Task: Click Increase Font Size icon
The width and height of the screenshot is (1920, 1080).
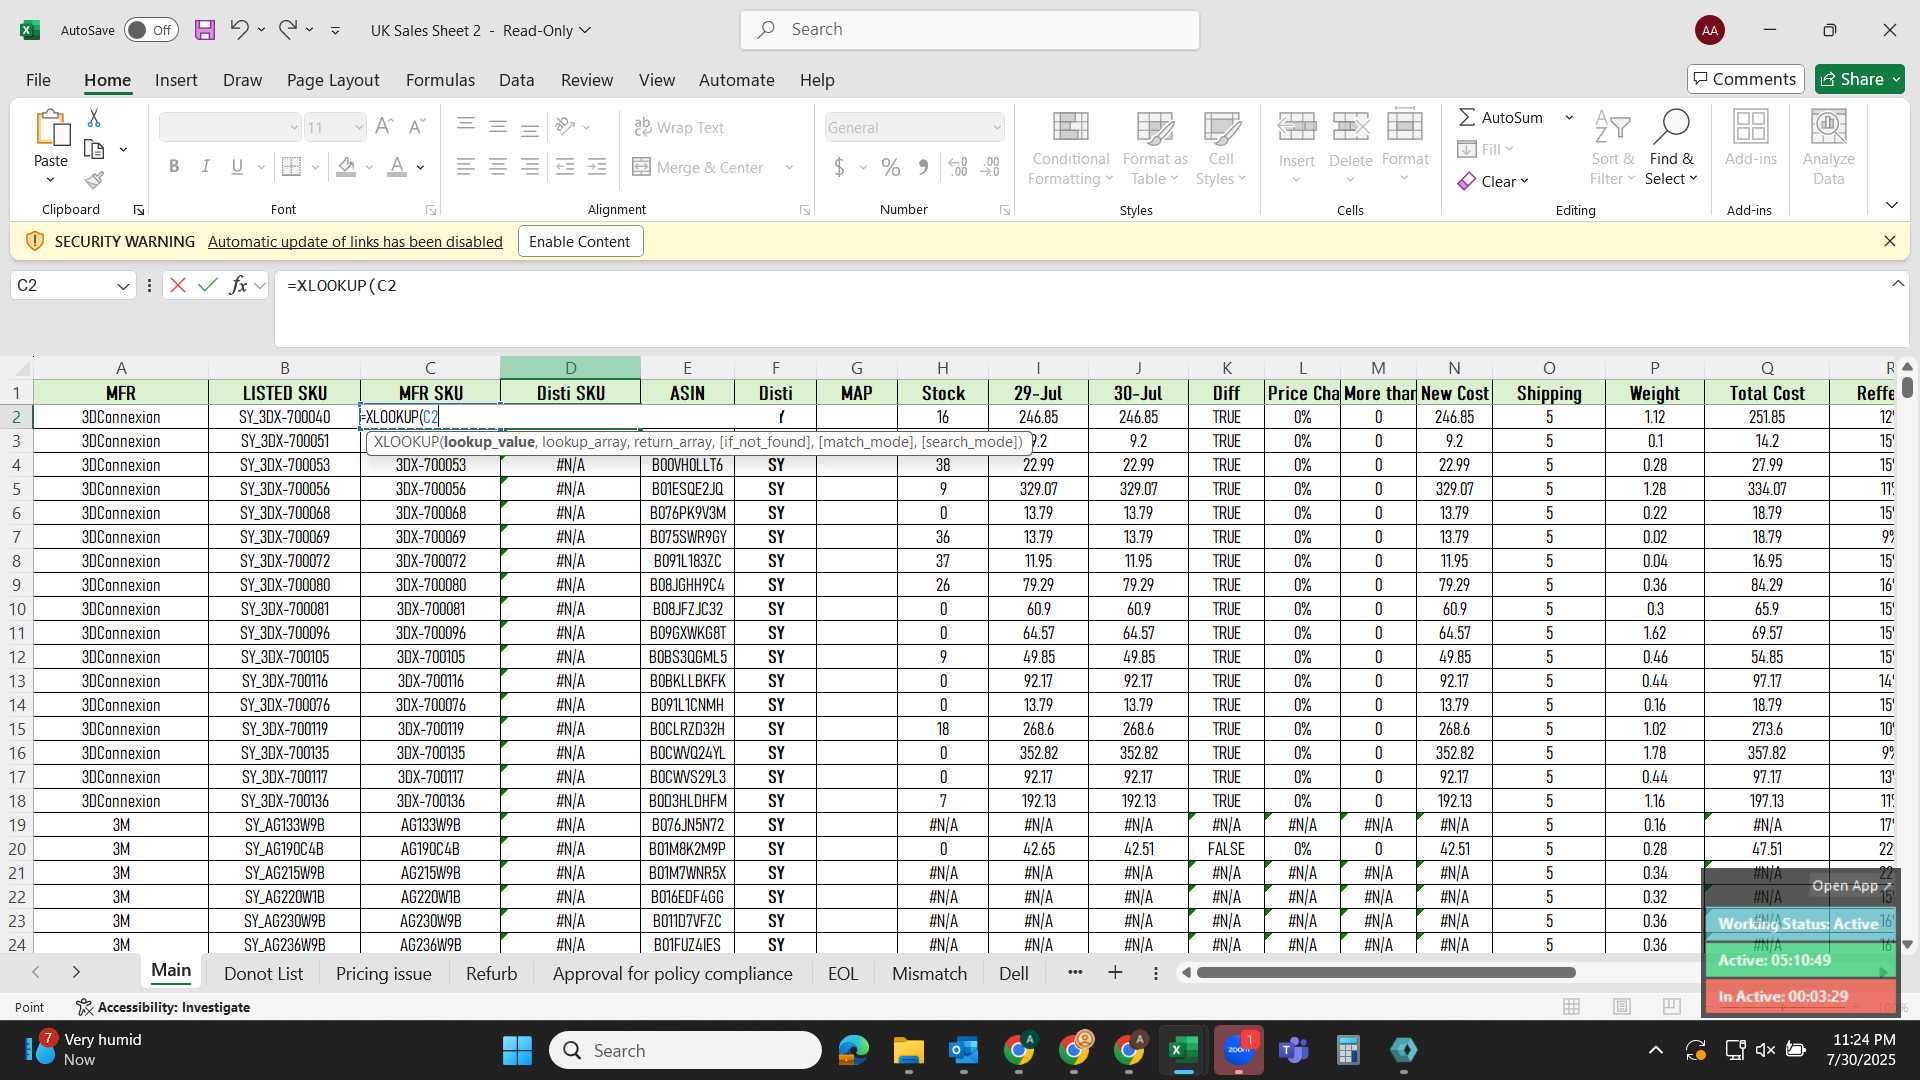Action: point(384,126)
